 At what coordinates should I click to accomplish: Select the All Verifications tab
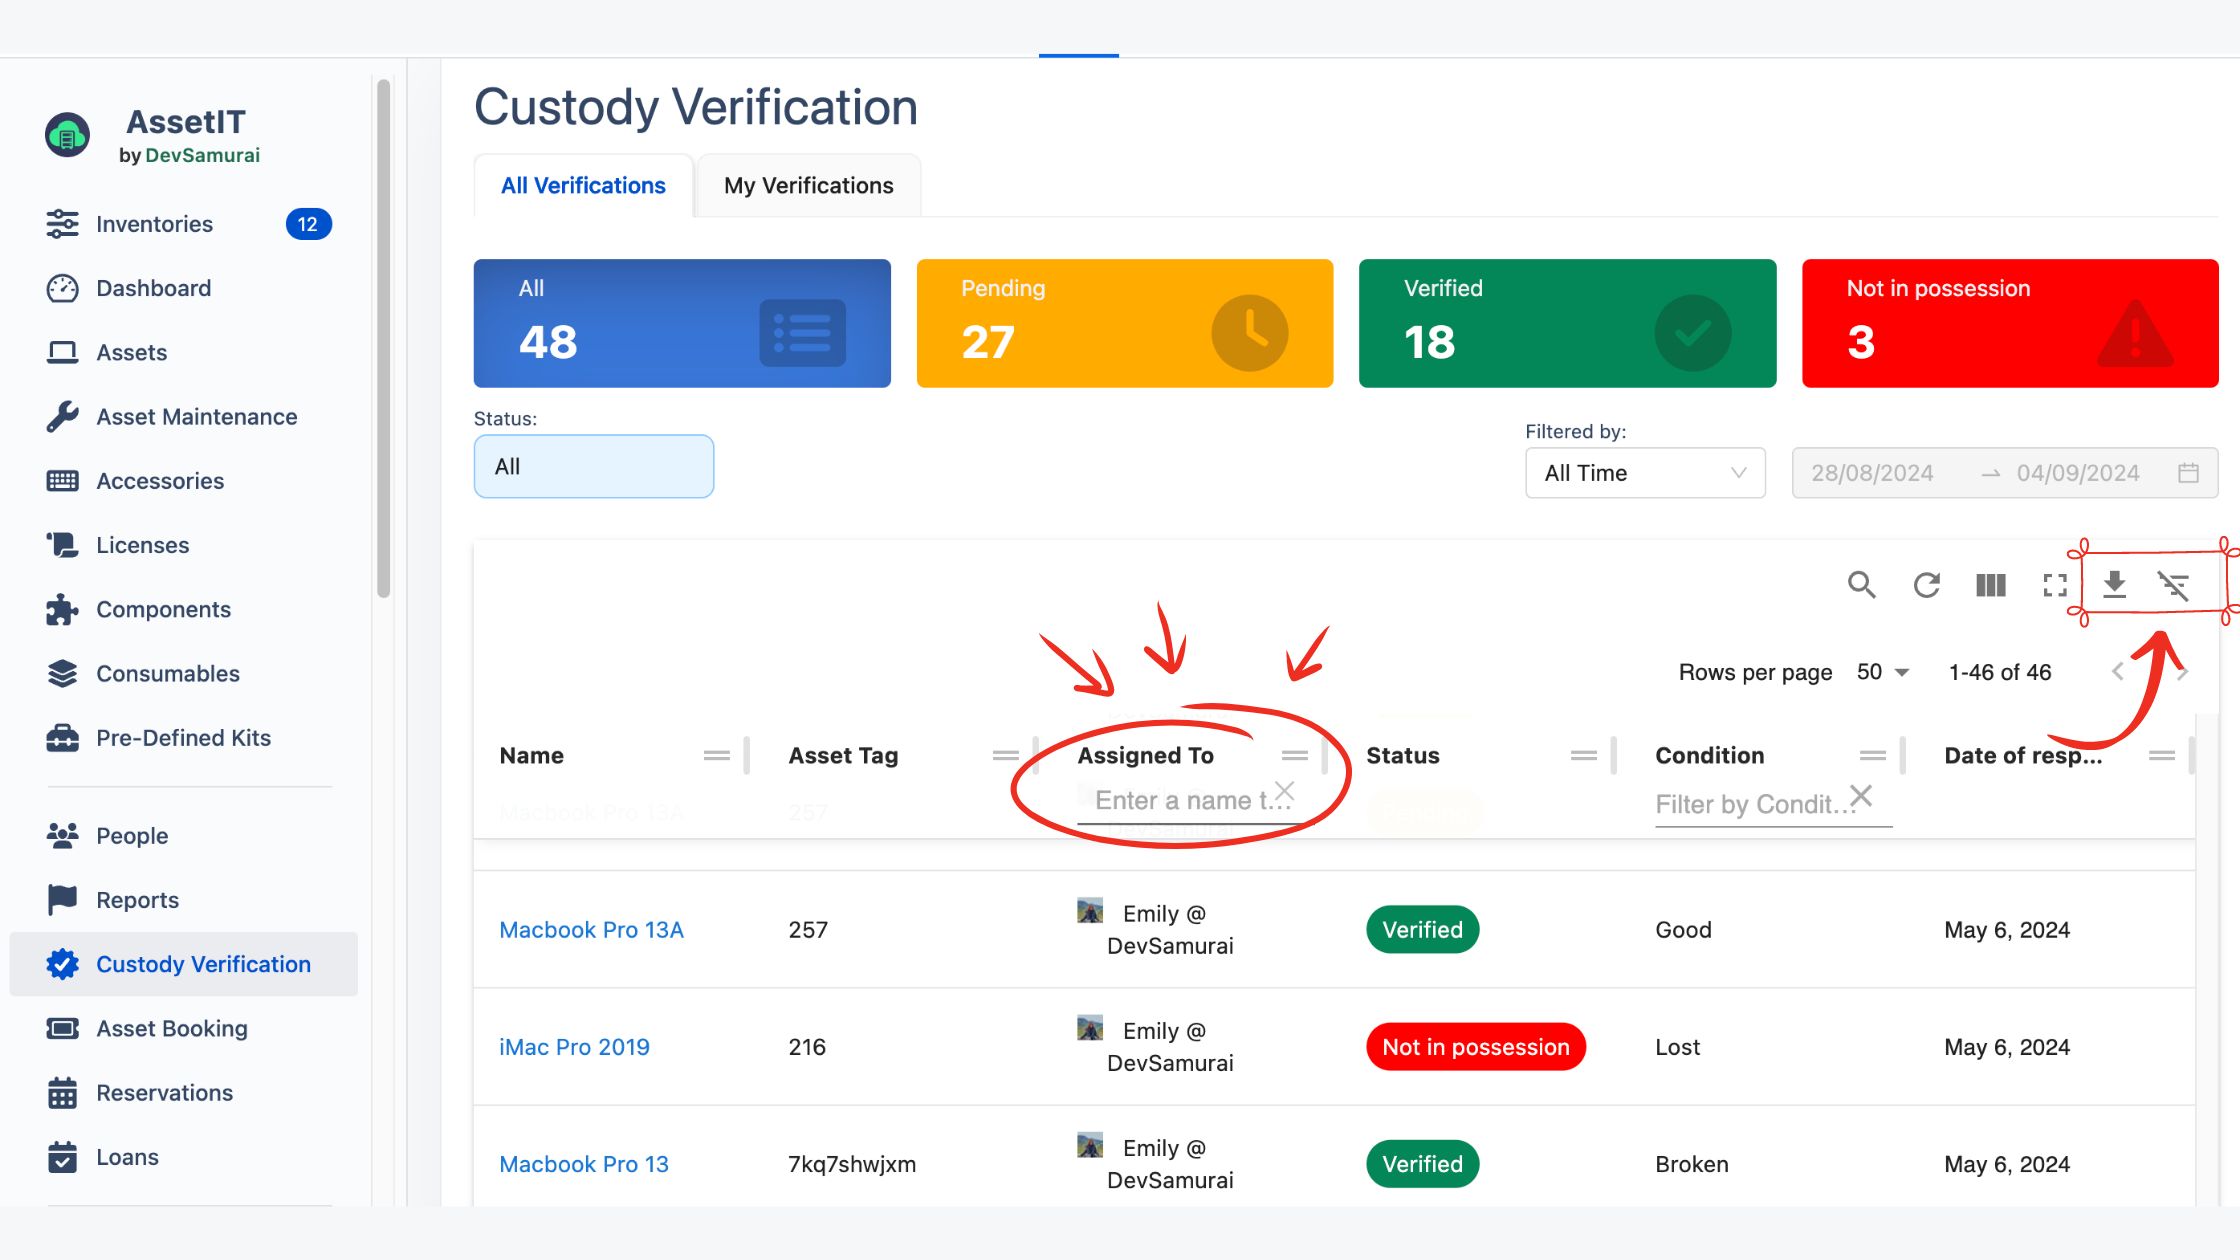point(583,185)
